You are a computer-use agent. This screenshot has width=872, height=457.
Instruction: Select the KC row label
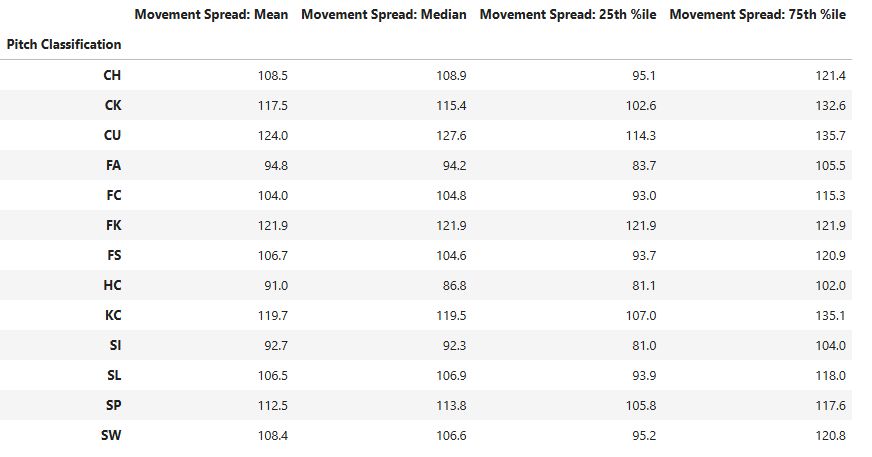click(x=112, y=315)
